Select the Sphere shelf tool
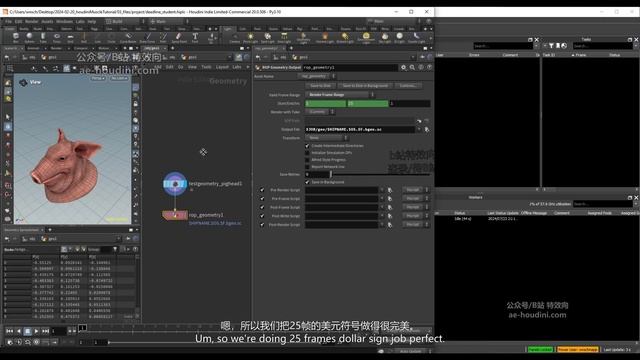Screen dimensions: 640x360 [29, 38]
